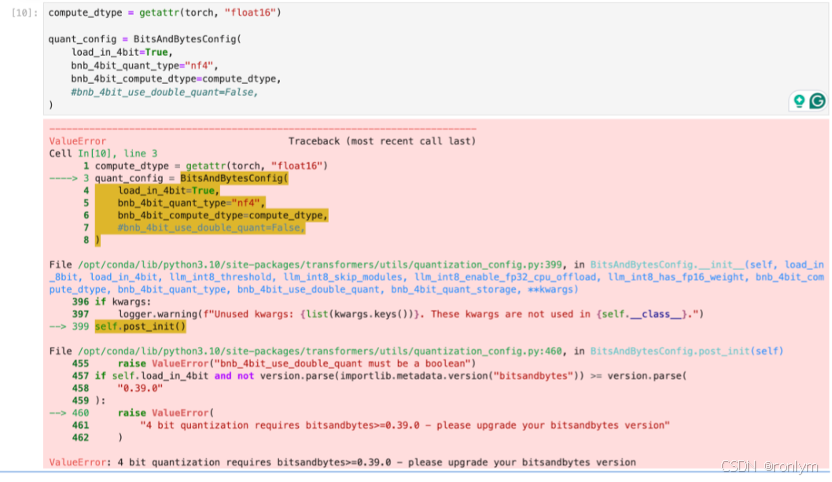Screen dimensions: 832x482
Task: Click the compute_dtype assignment line in the code cell
Action: (x=164, y=12)
